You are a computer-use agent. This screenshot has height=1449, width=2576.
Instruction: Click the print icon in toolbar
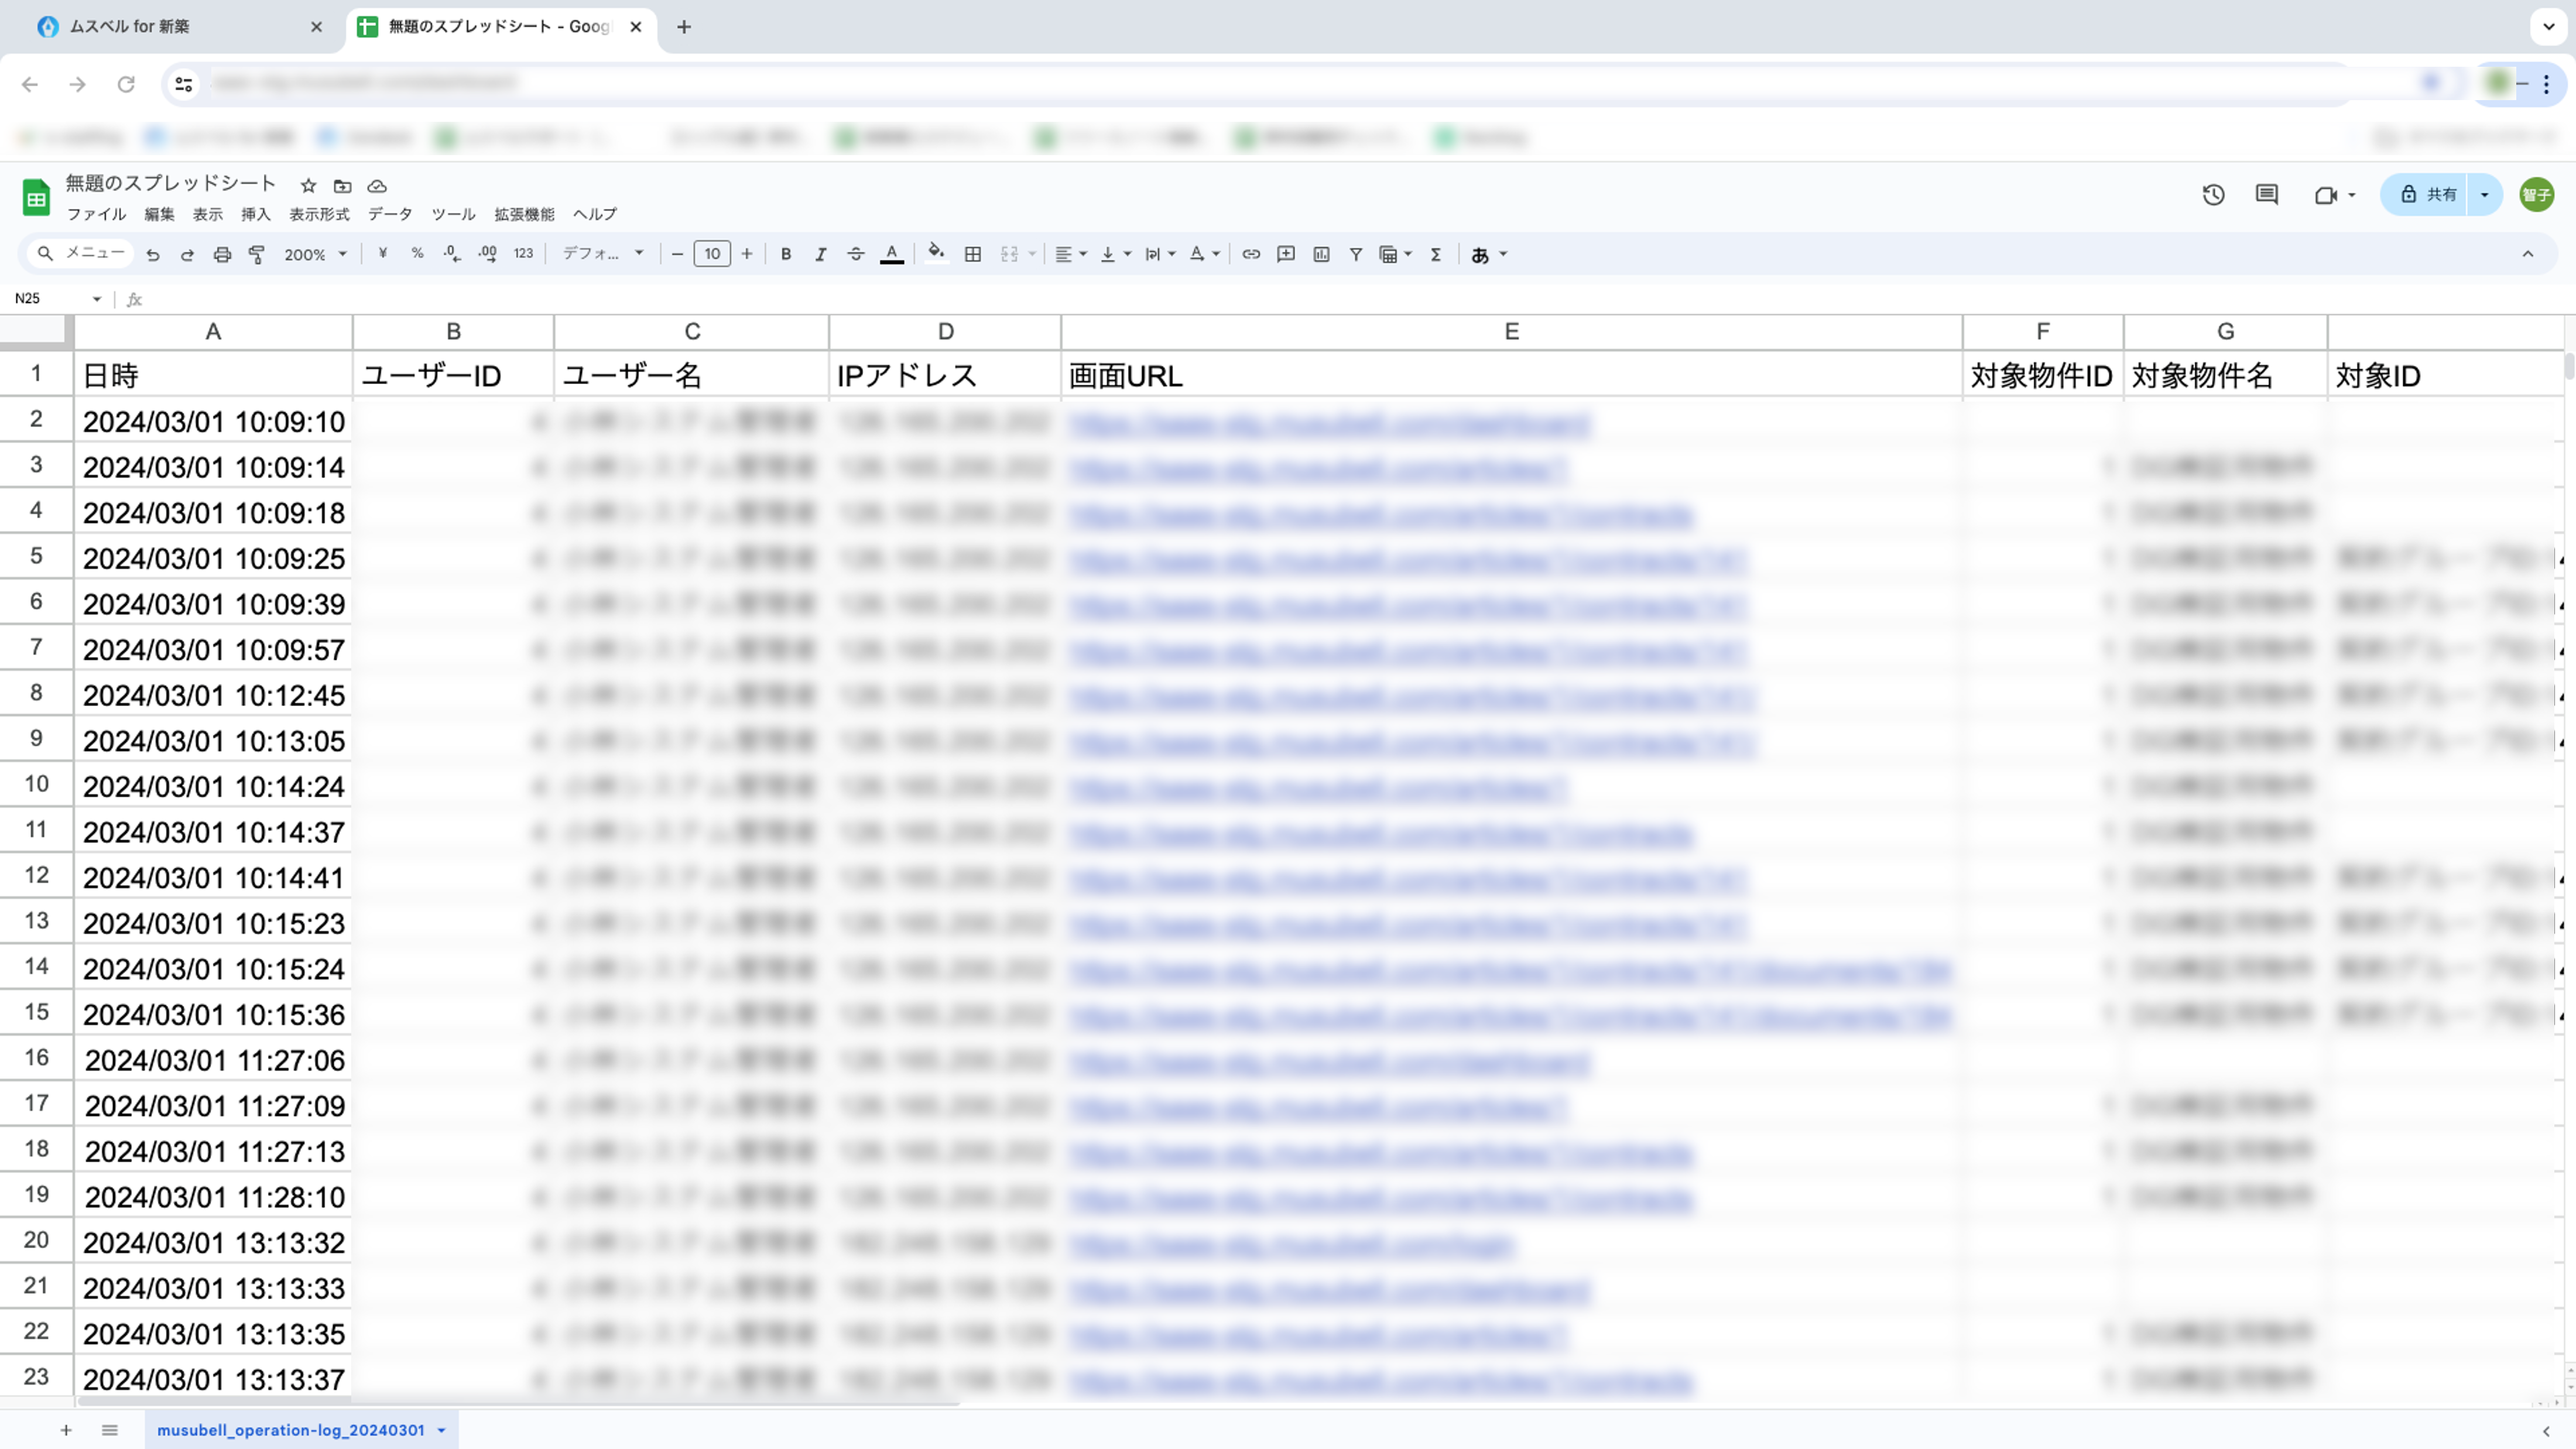222,255
